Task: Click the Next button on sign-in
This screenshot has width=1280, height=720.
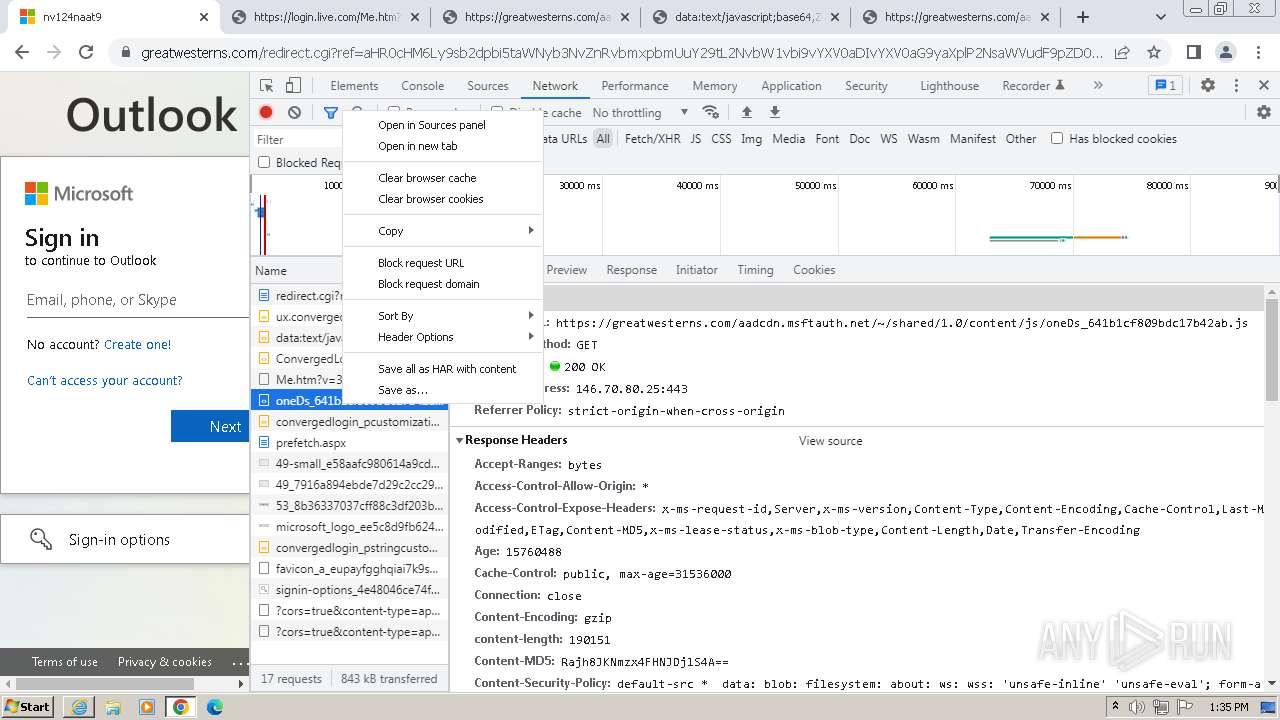Action: [x=210, y=426]
